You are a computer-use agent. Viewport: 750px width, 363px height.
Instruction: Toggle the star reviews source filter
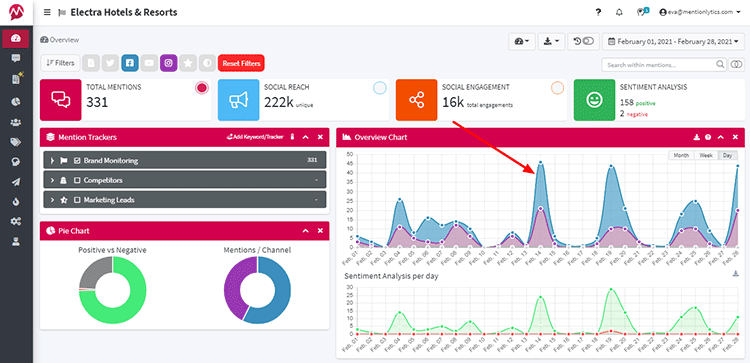click(x=188, y=63)
